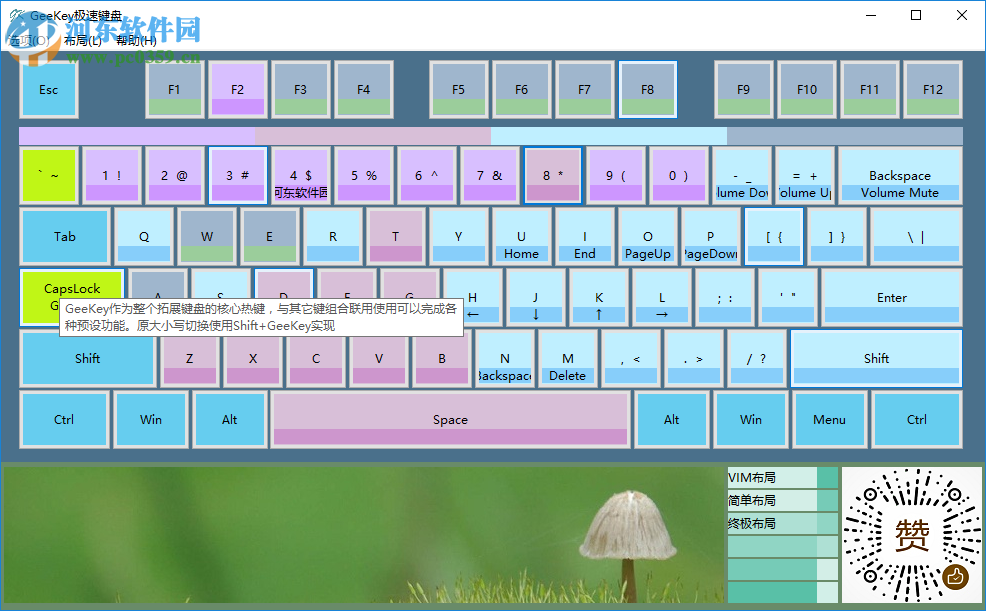Screen dimensions: 986x611
Task: Select the T key
Action: [396, 236]
